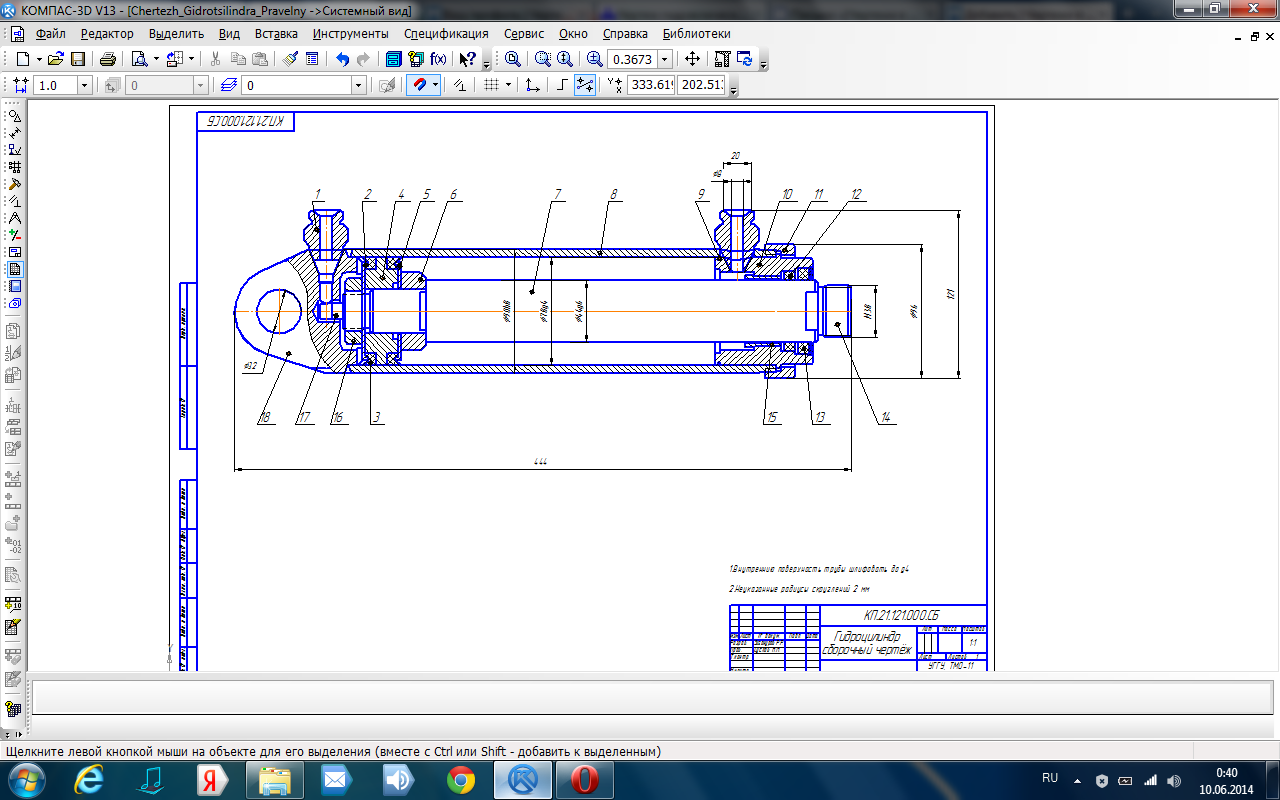Pan the view with move arrows icon
The image size is (1280, 800).
click(x=692, y=59)
